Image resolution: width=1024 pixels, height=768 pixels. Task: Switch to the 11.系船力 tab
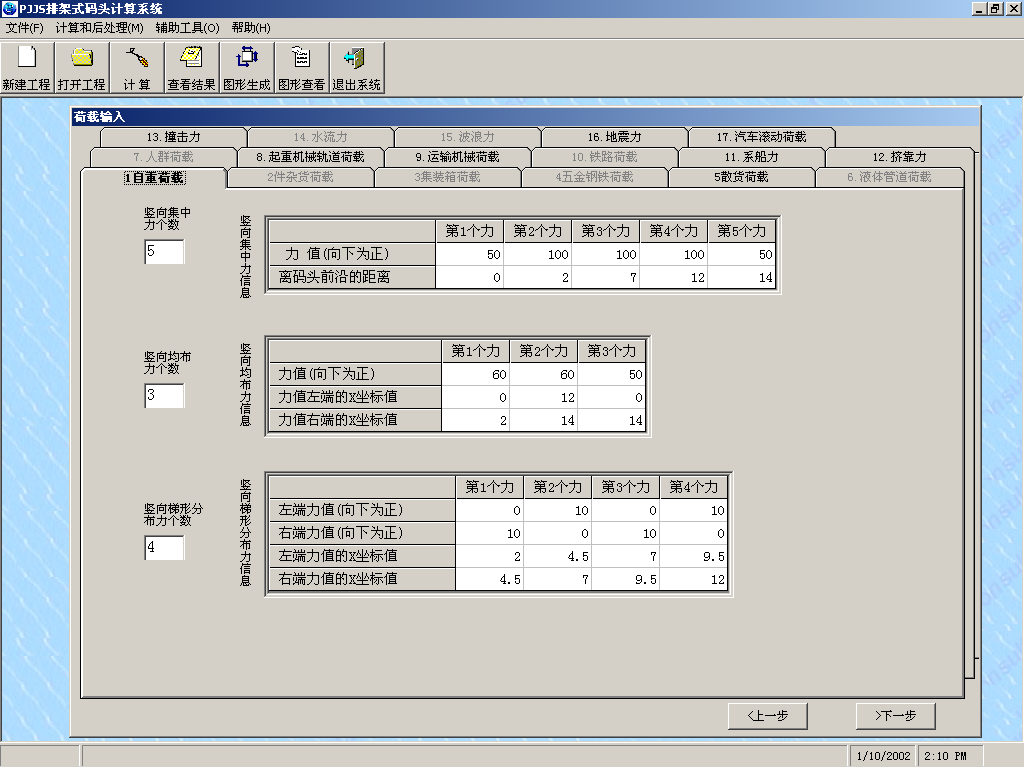(751, 157)
